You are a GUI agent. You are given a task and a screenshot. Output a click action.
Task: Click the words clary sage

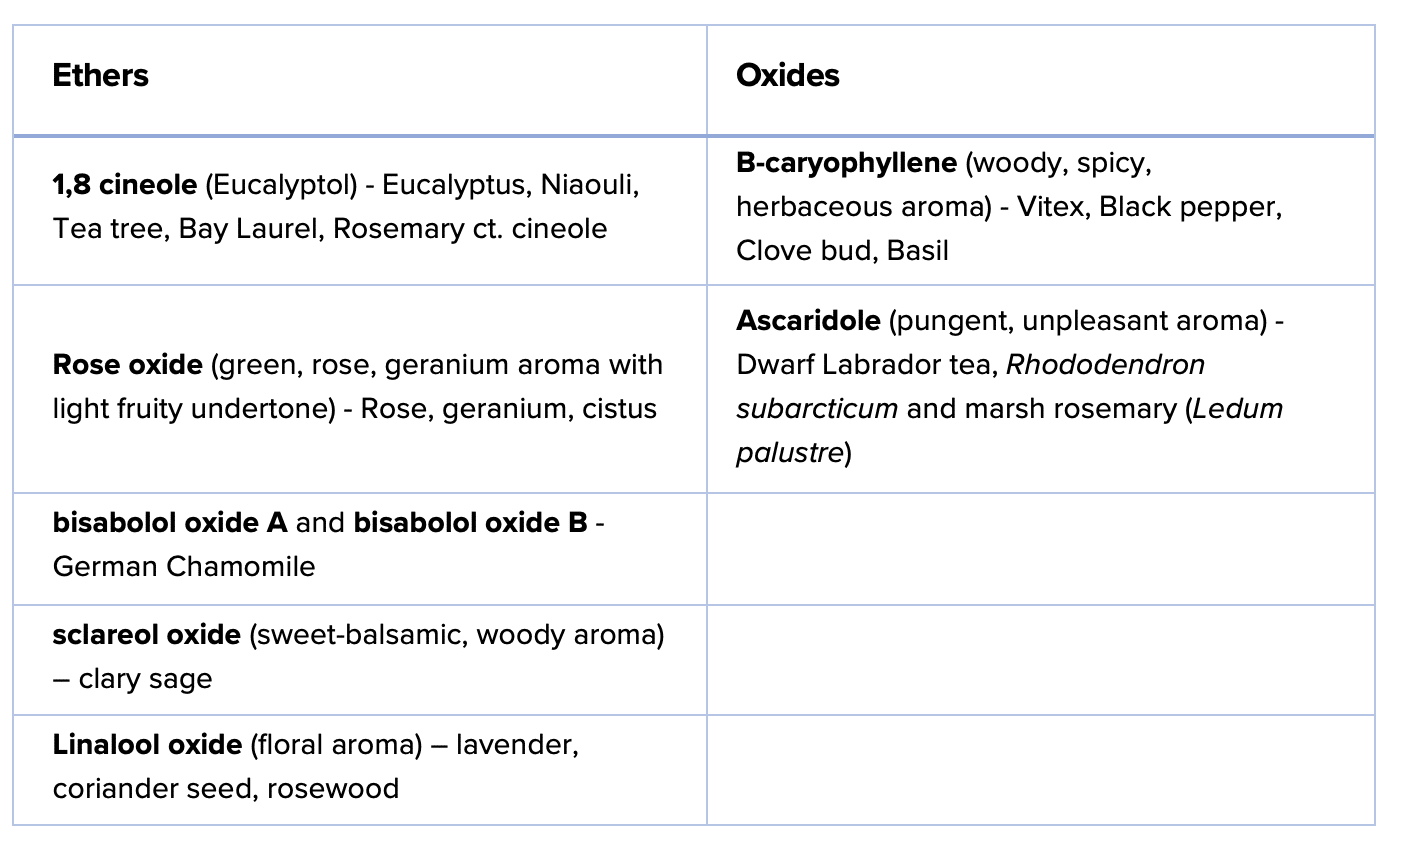pyautogui.click(x=145, y=678)
